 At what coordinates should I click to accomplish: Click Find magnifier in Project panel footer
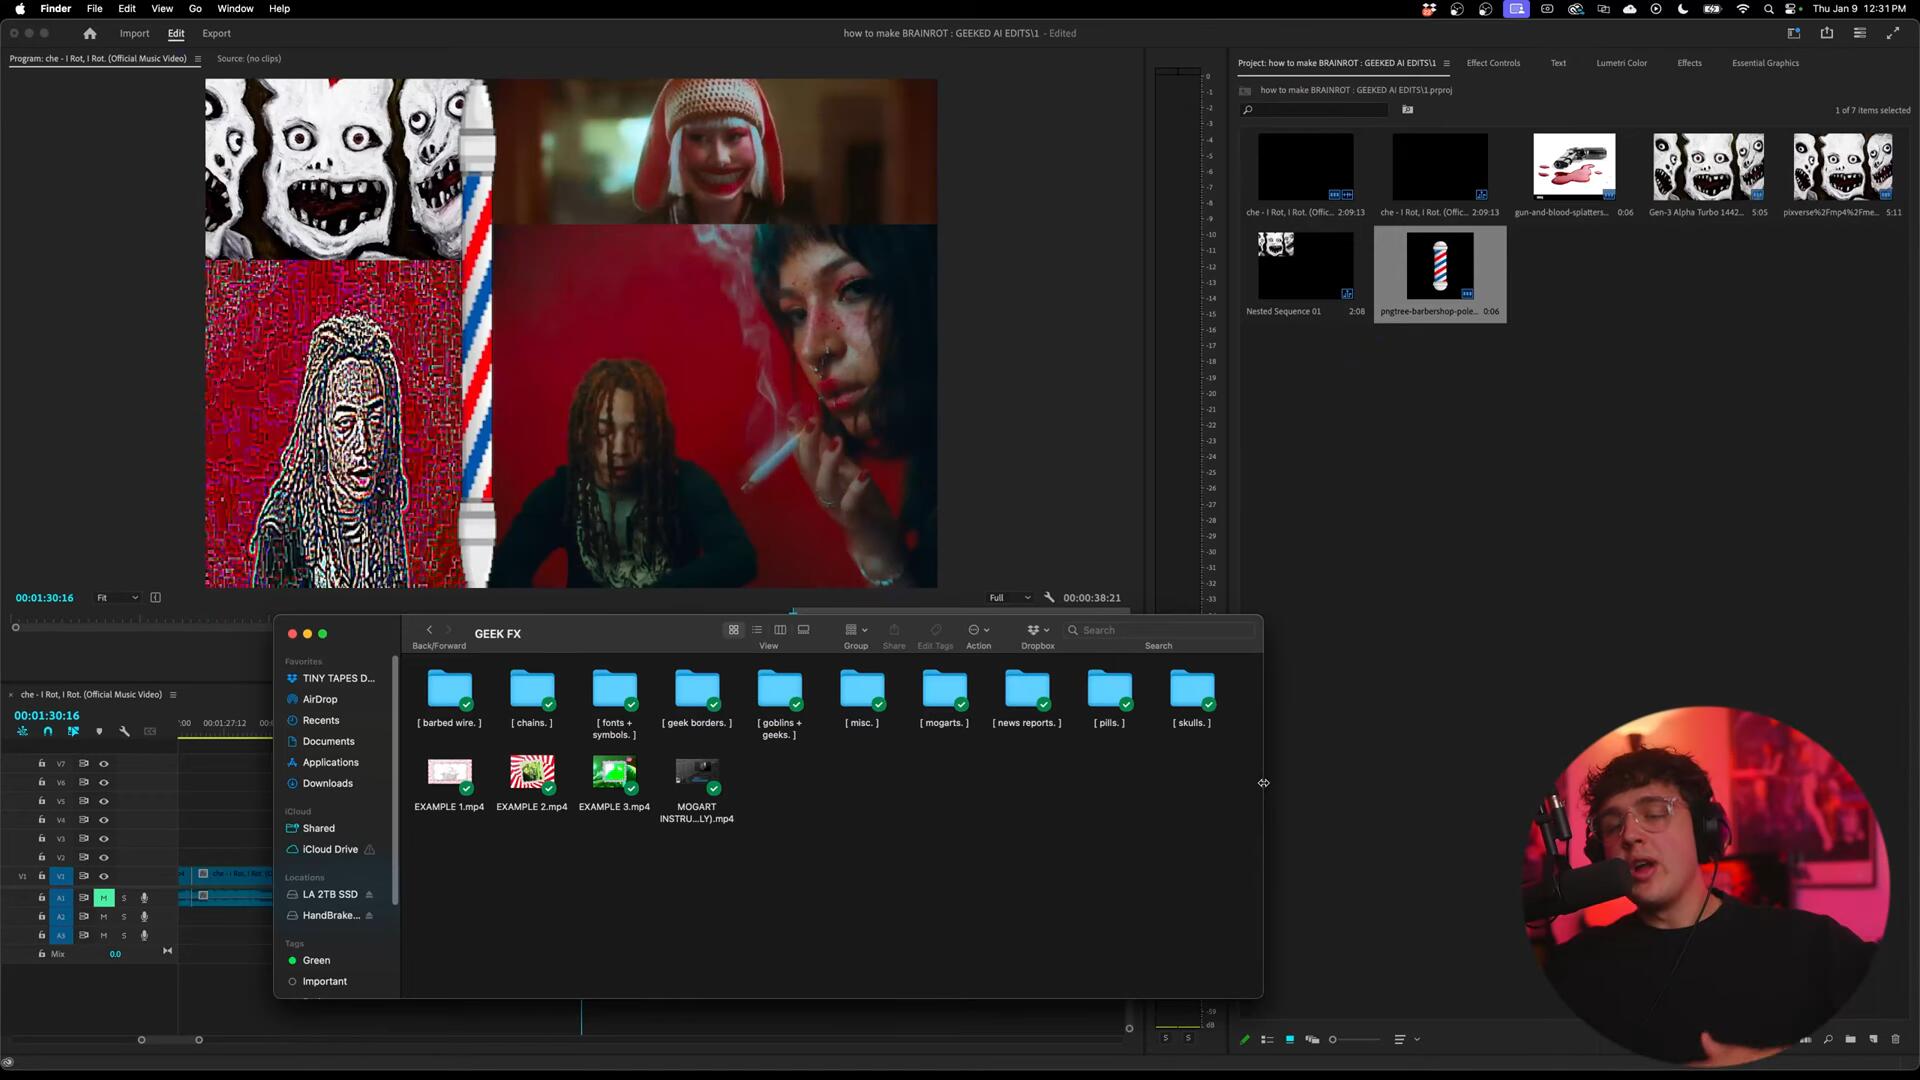point(1828,1039)
